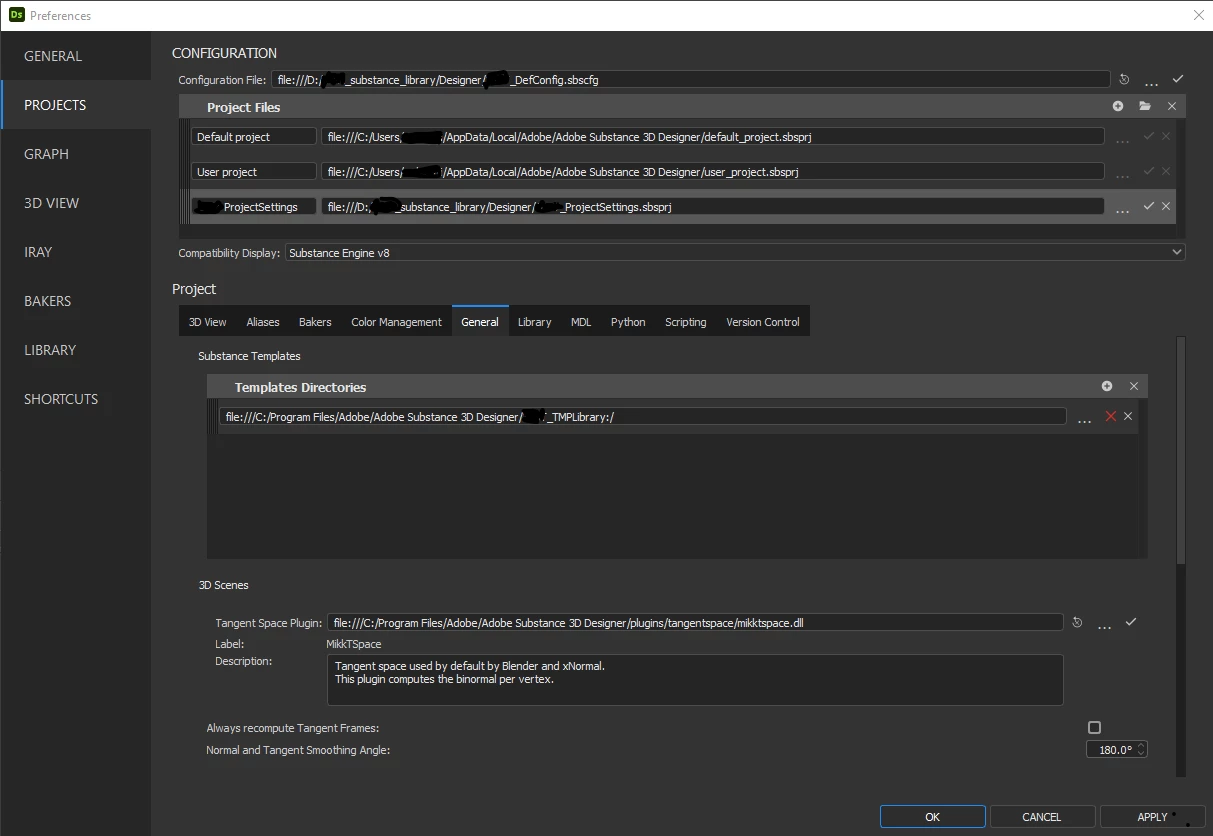Open the Compatibility Display dropdown
Viewport: 1213px width, 836px height.
735,253
